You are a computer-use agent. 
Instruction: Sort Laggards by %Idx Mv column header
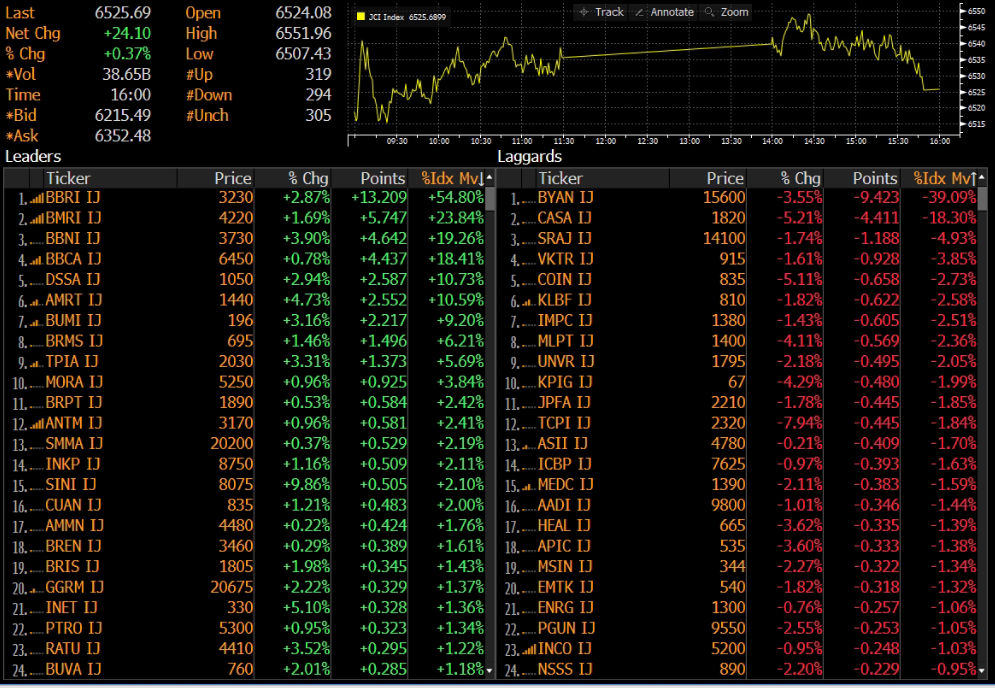[x=939, y=178]
